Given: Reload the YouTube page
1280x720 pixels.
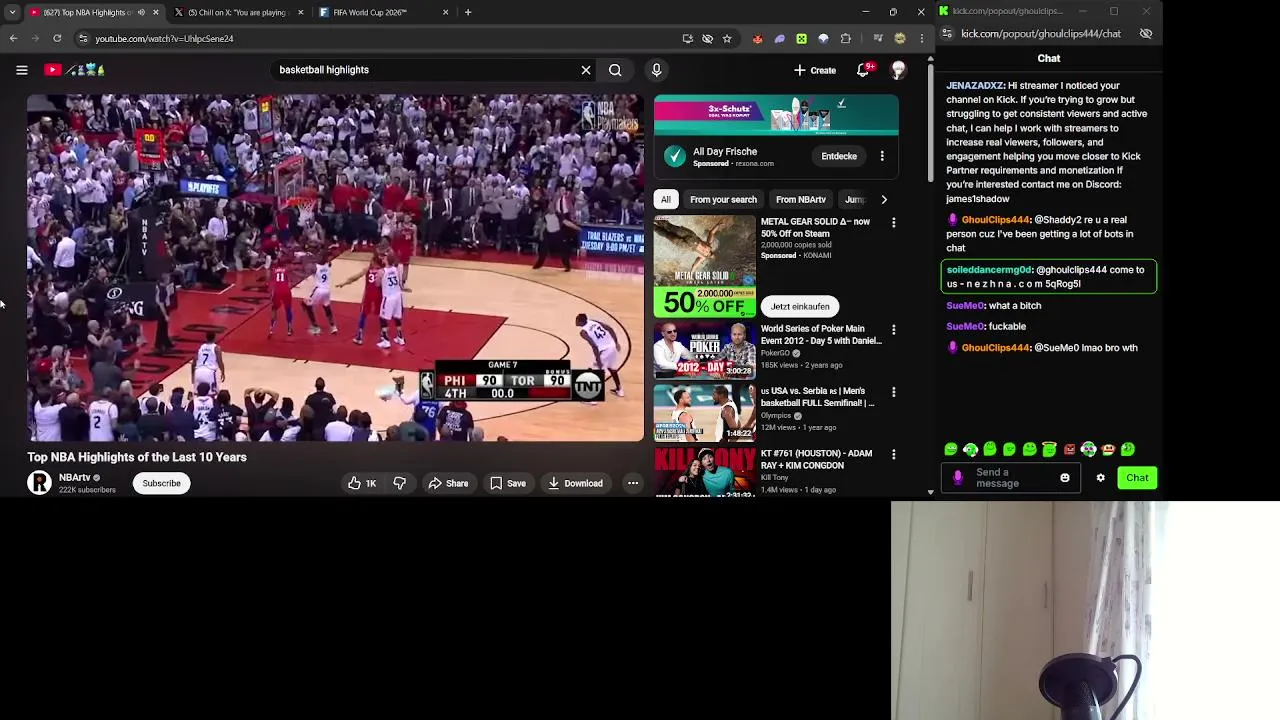Looking at the screenshot, I should point(57,38).
